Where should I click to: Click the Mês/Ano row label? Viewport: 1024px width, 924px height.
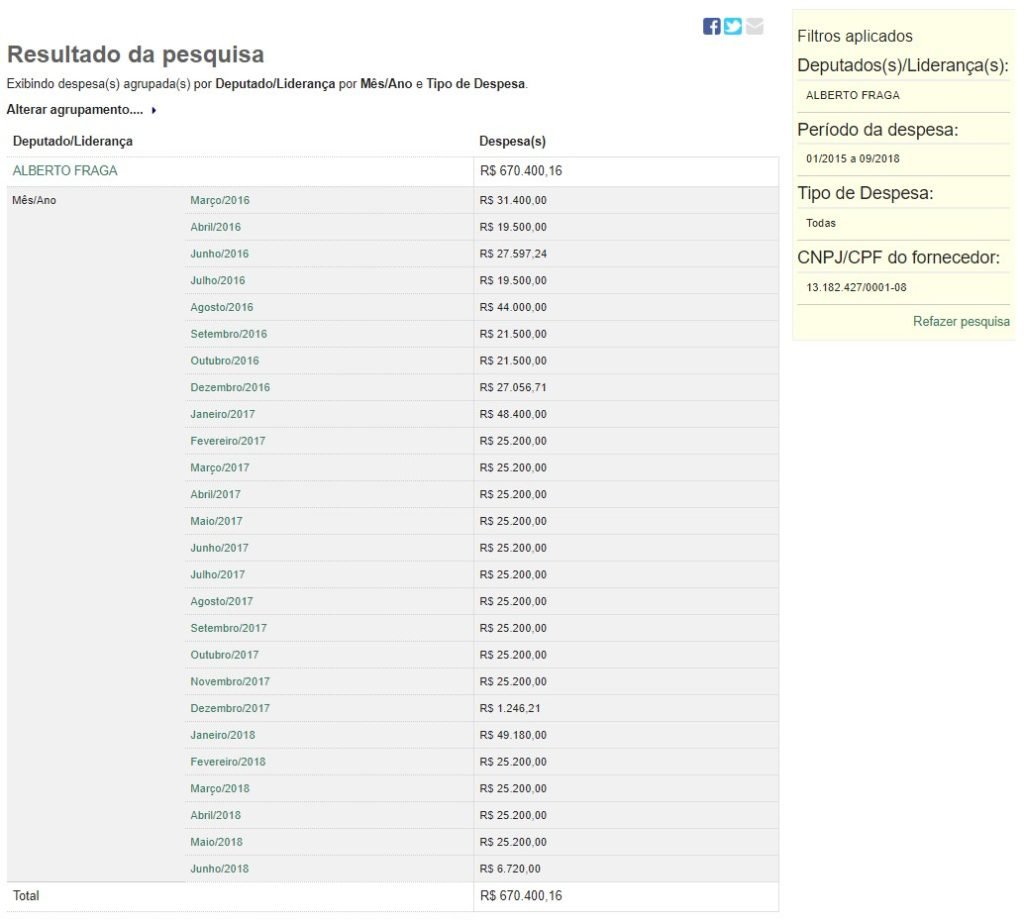pyautogui.click(x=34, y=200)
